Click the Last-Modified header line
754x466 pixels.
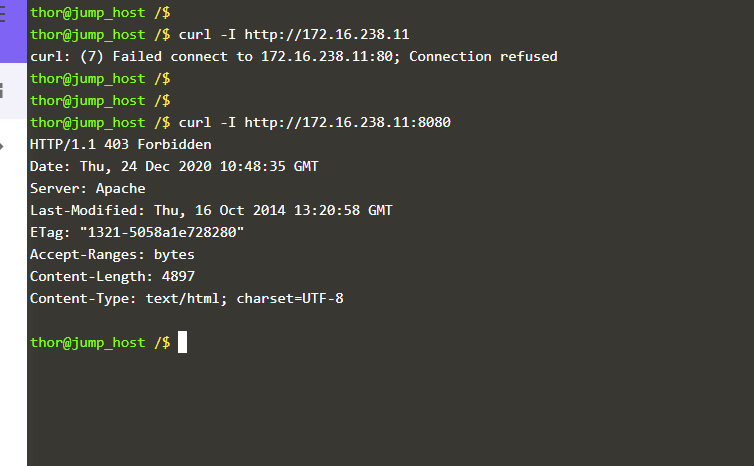pos(211,210)
